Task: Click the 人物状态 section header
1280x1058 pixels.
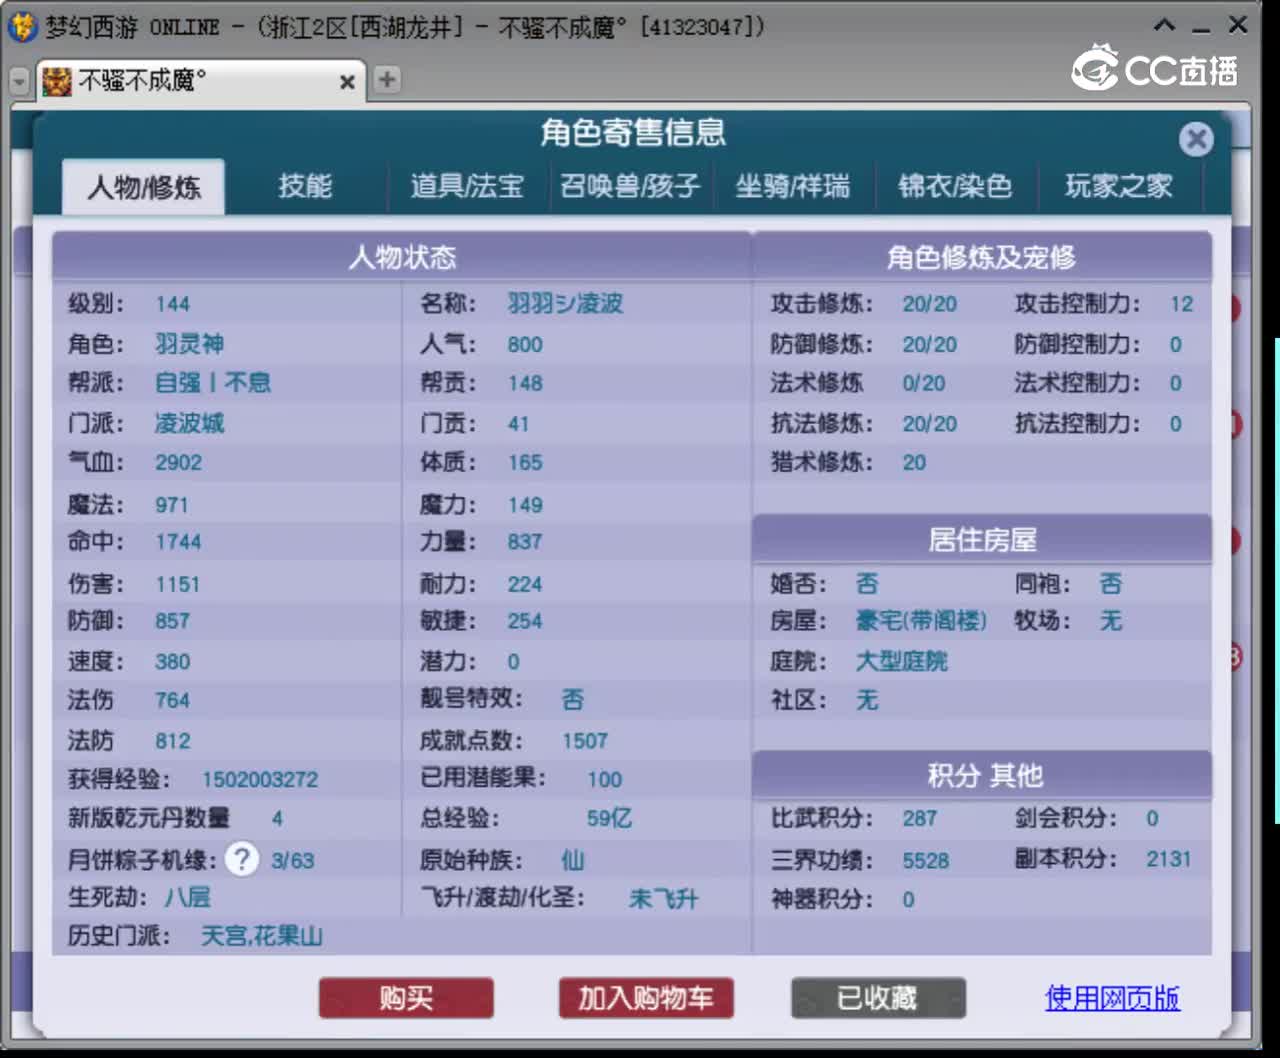Action: tap(402, 258)
